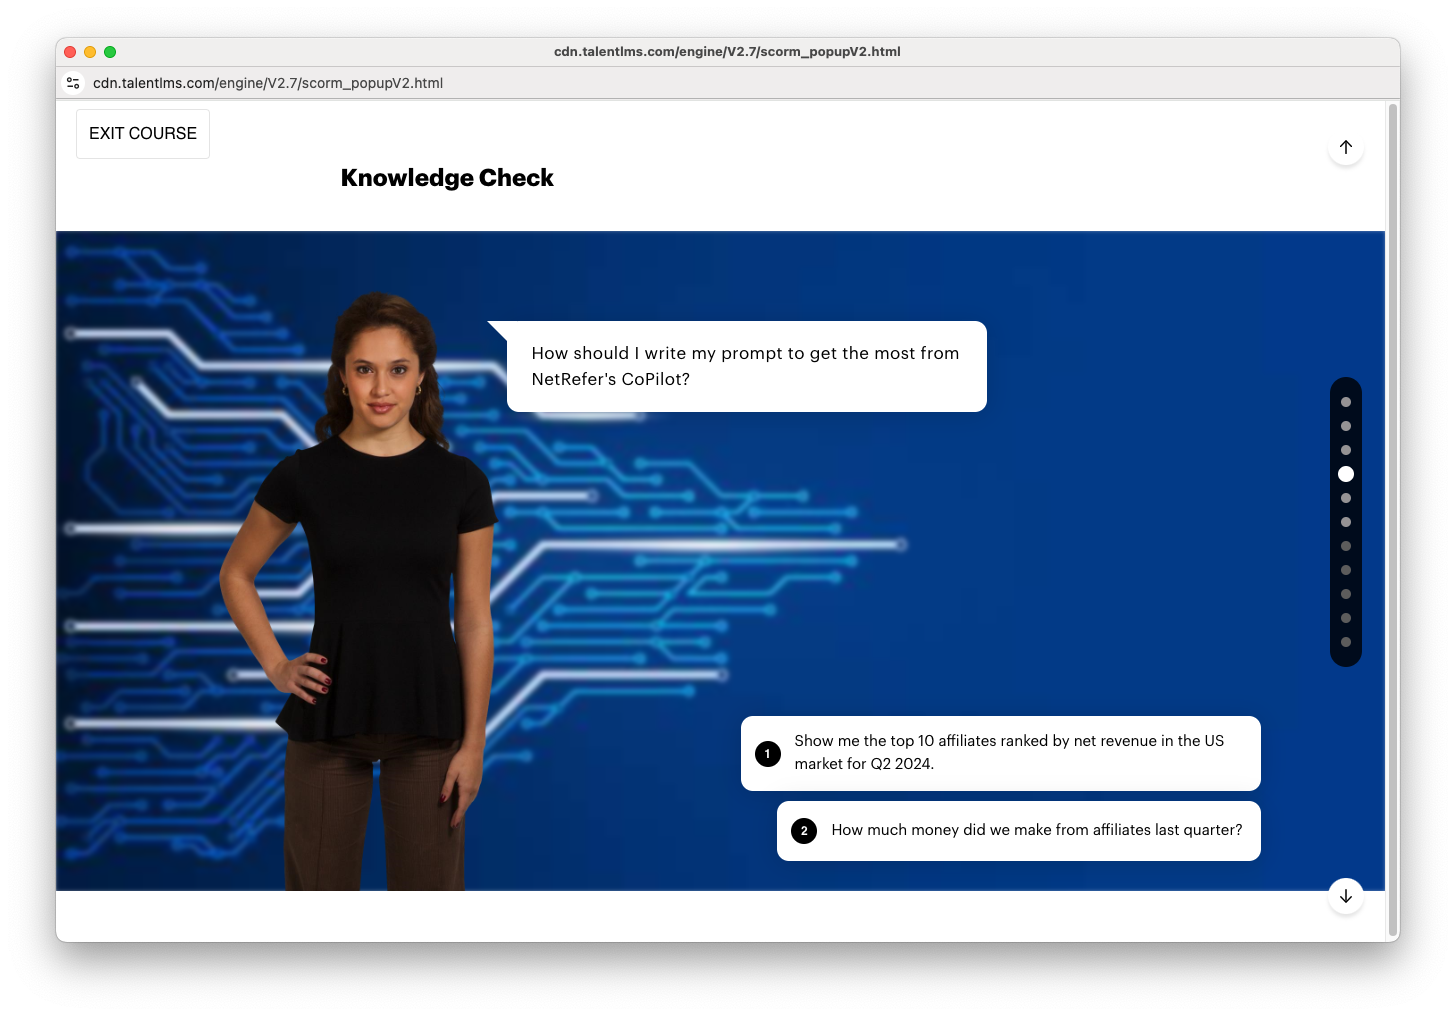The height and width of the screenshot is (1016, 1456).
Task: Open site settings icon in address bar
Action: click(73, 83)
